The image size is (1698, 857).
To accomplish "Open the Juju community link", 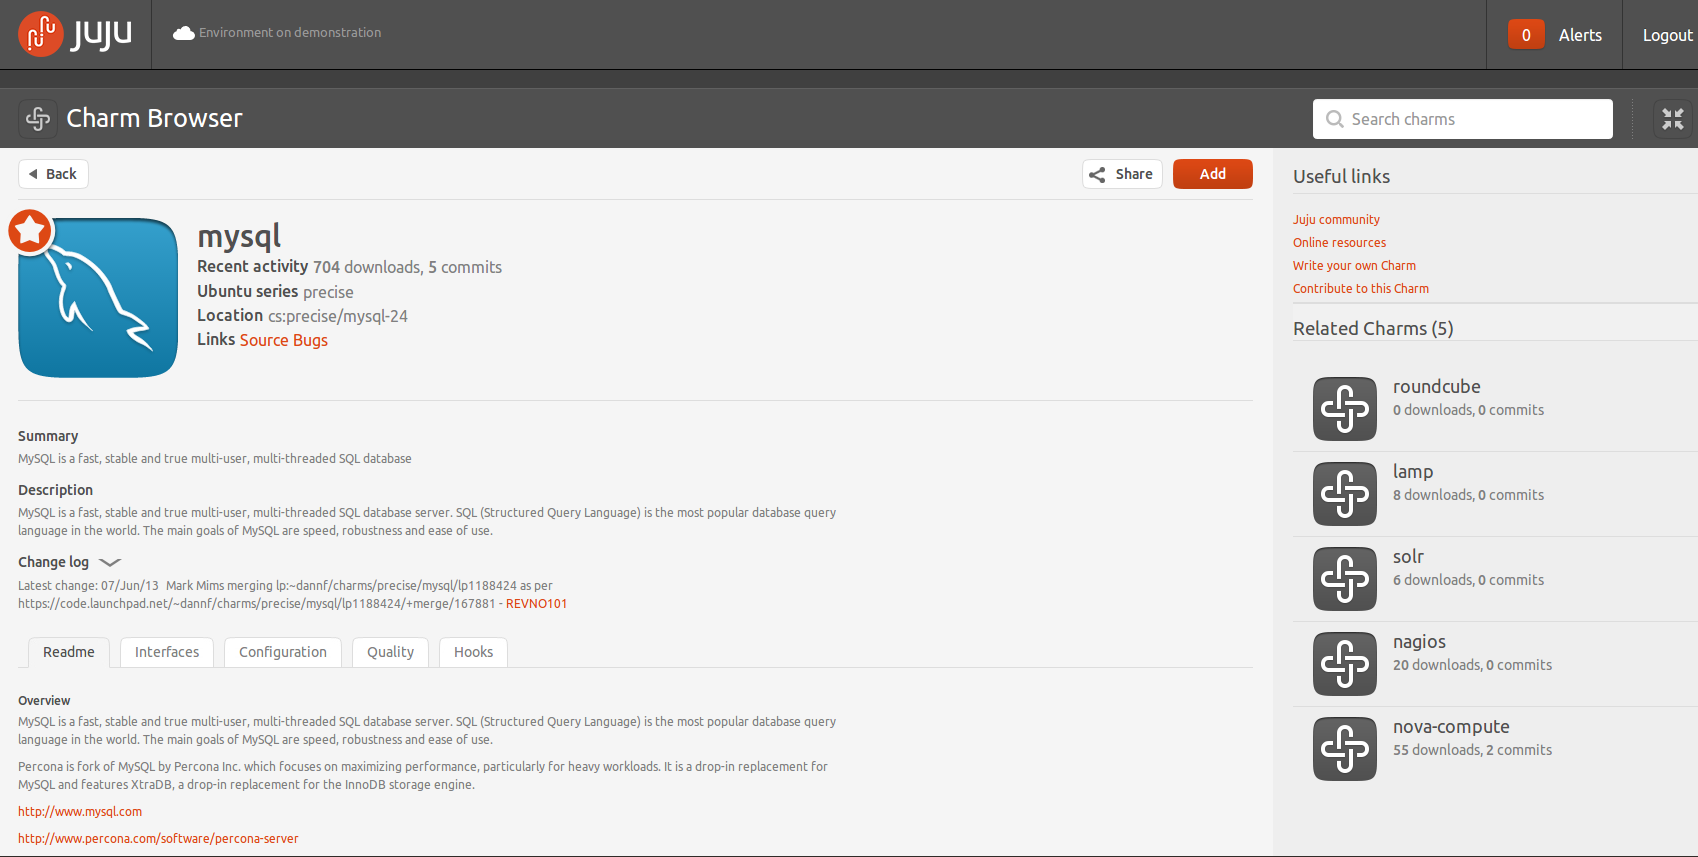I will pyautogui.click(x=1336, y=219).
